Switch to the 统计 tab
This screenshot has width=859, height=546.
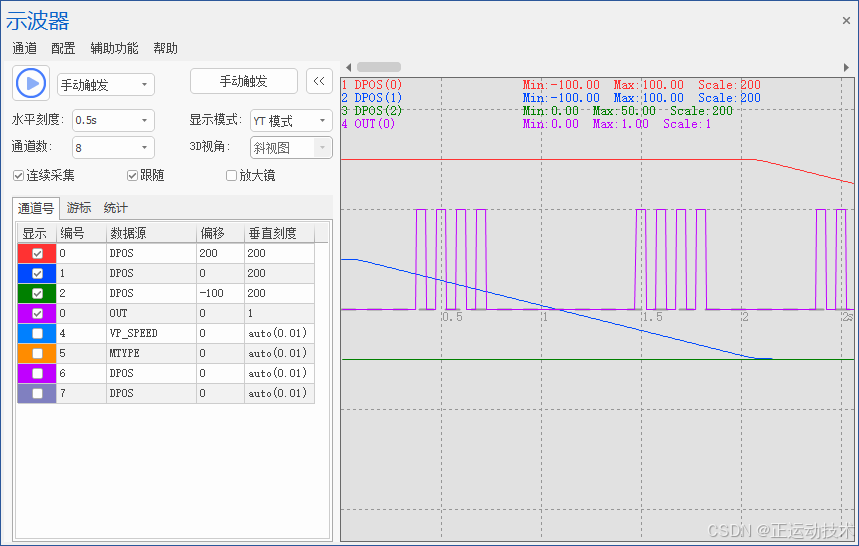point(116,208)
